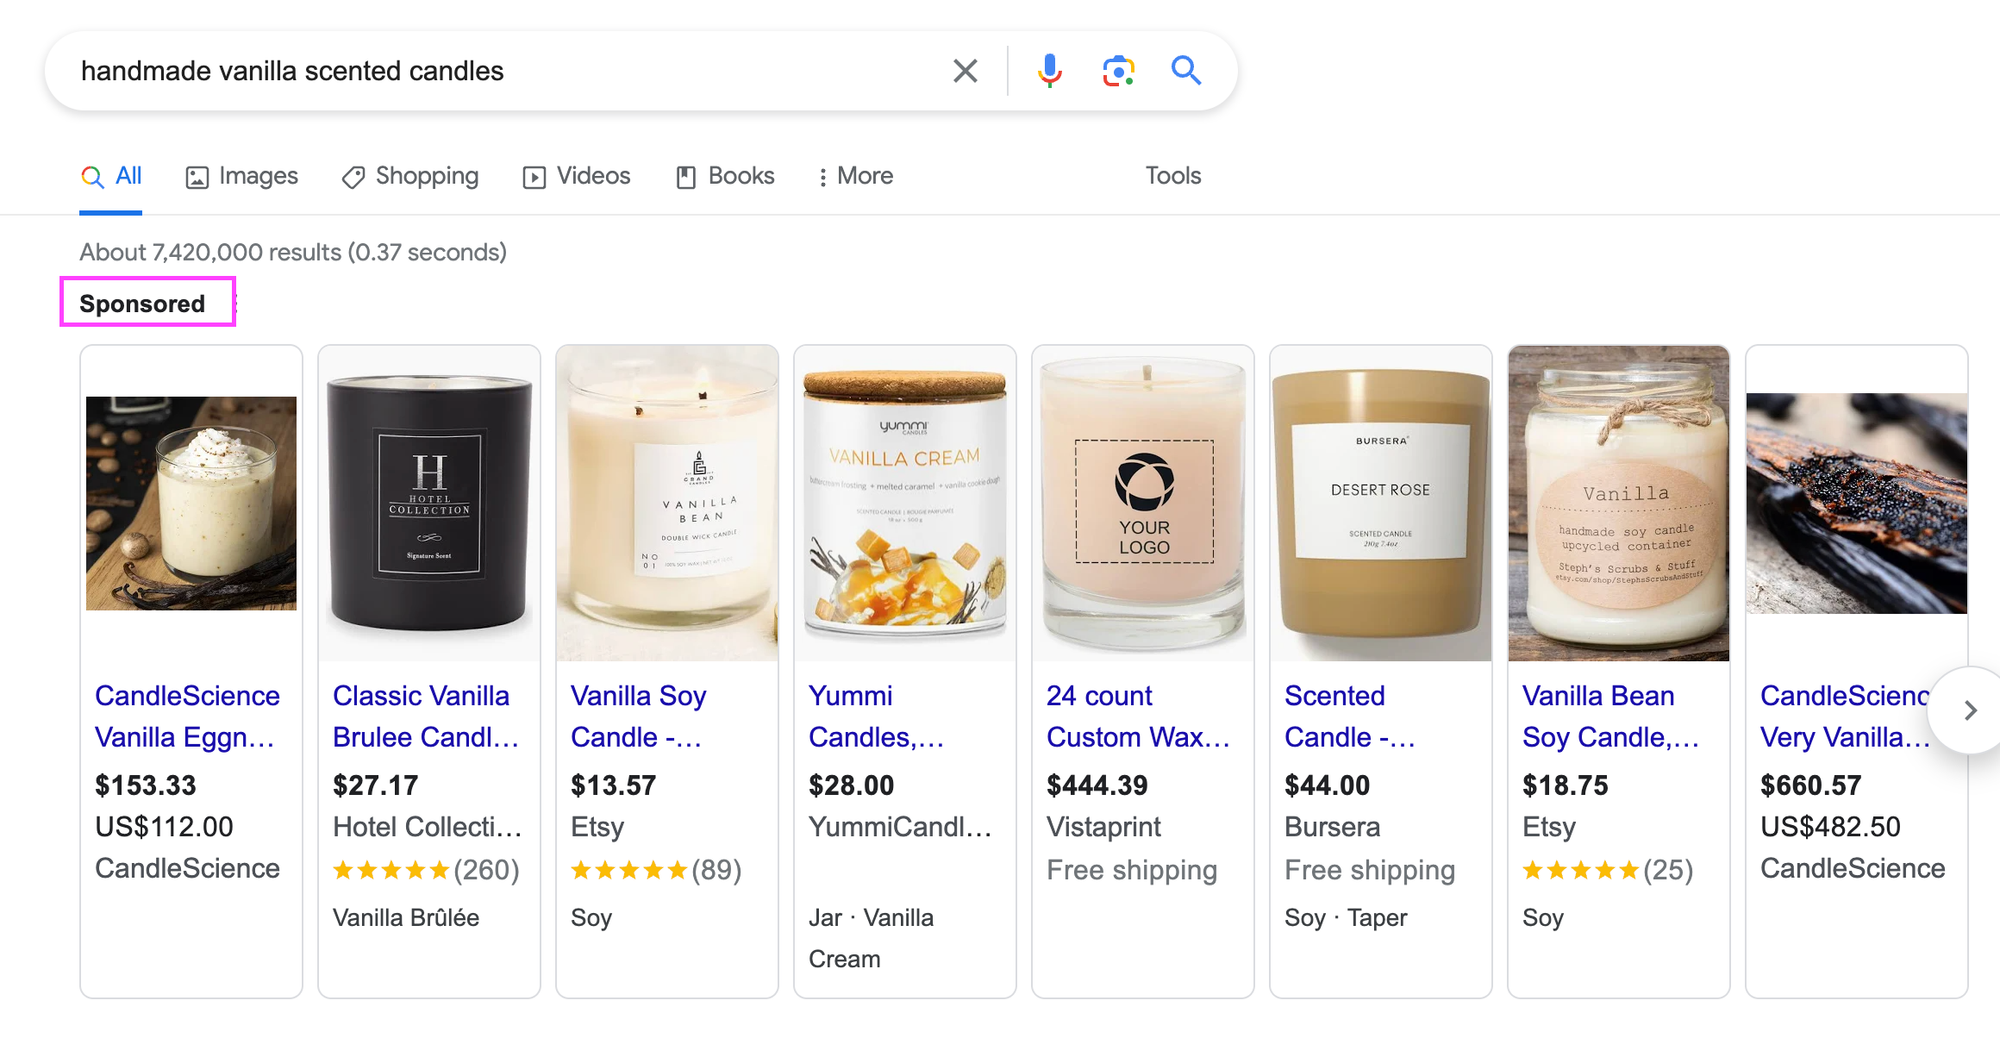The height and width of the screenshot is (1045, 2000).
Task: Clear the search query with the X icon
Action: (964, 70)
